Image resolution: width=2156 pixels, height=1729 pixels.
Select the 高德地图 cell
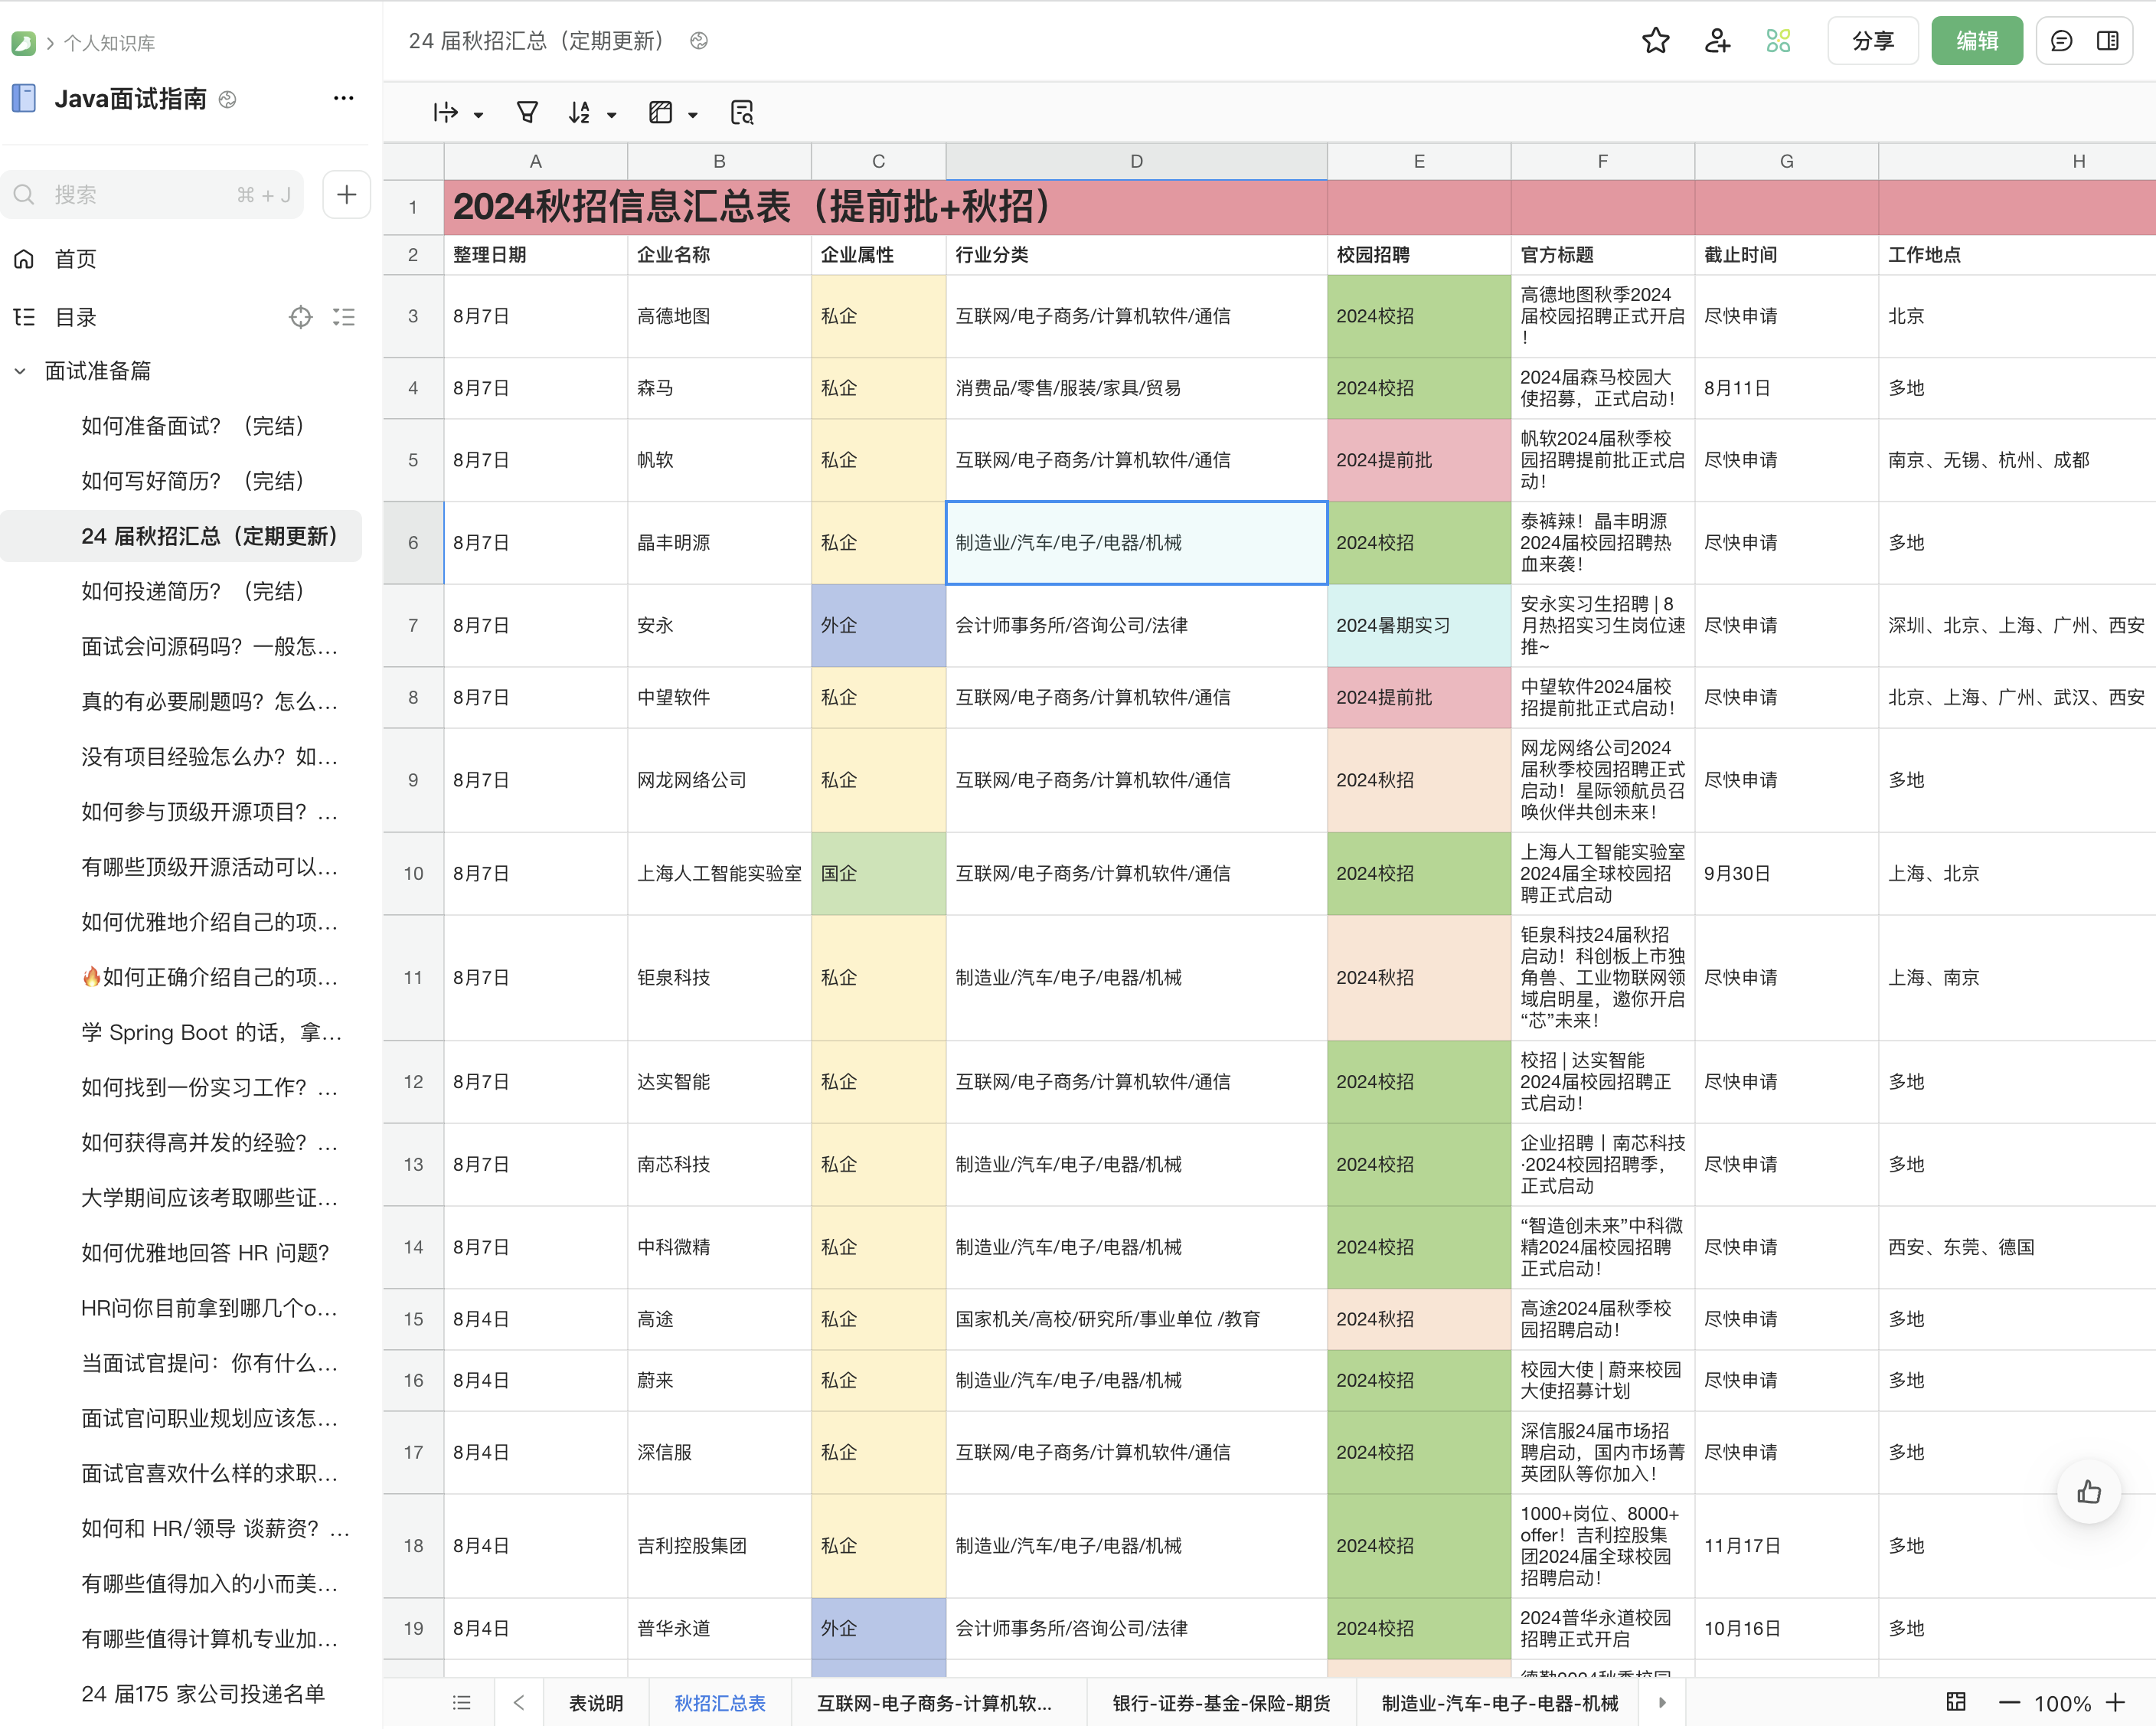tap(719, 316)
